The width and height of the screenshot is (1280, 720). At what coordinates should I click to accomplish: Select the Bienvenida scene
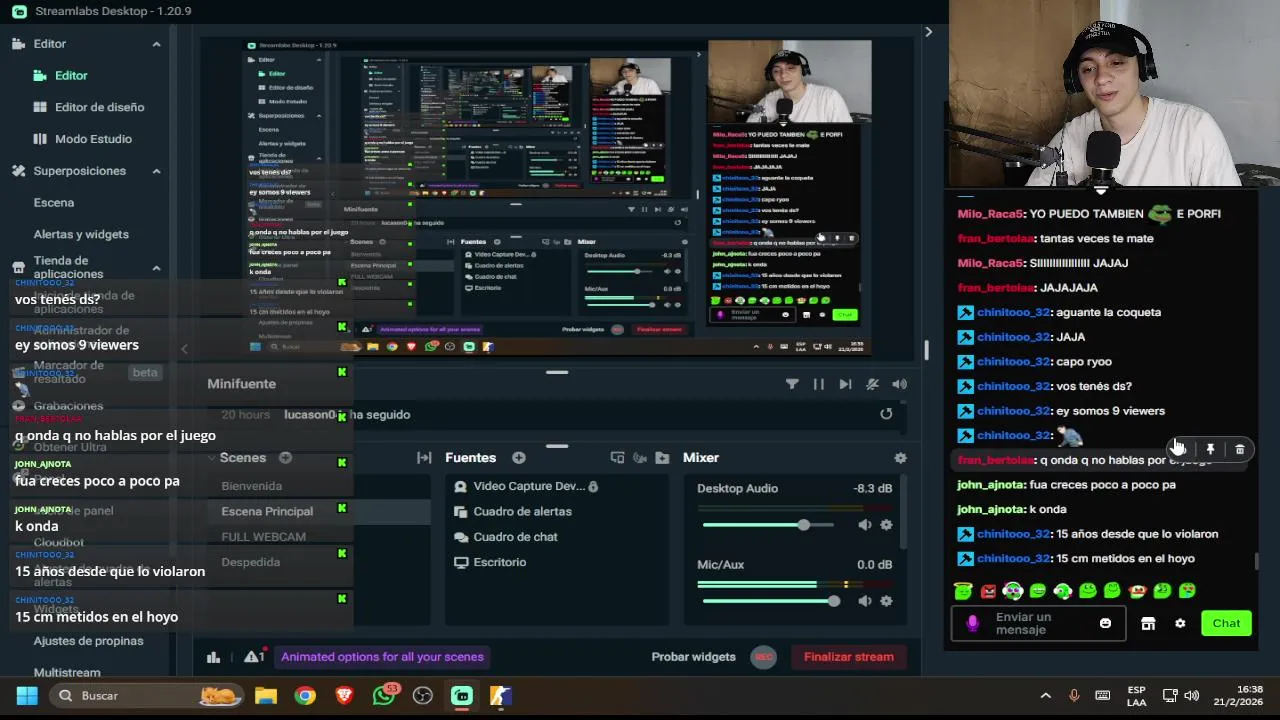(x=252, y=486)
